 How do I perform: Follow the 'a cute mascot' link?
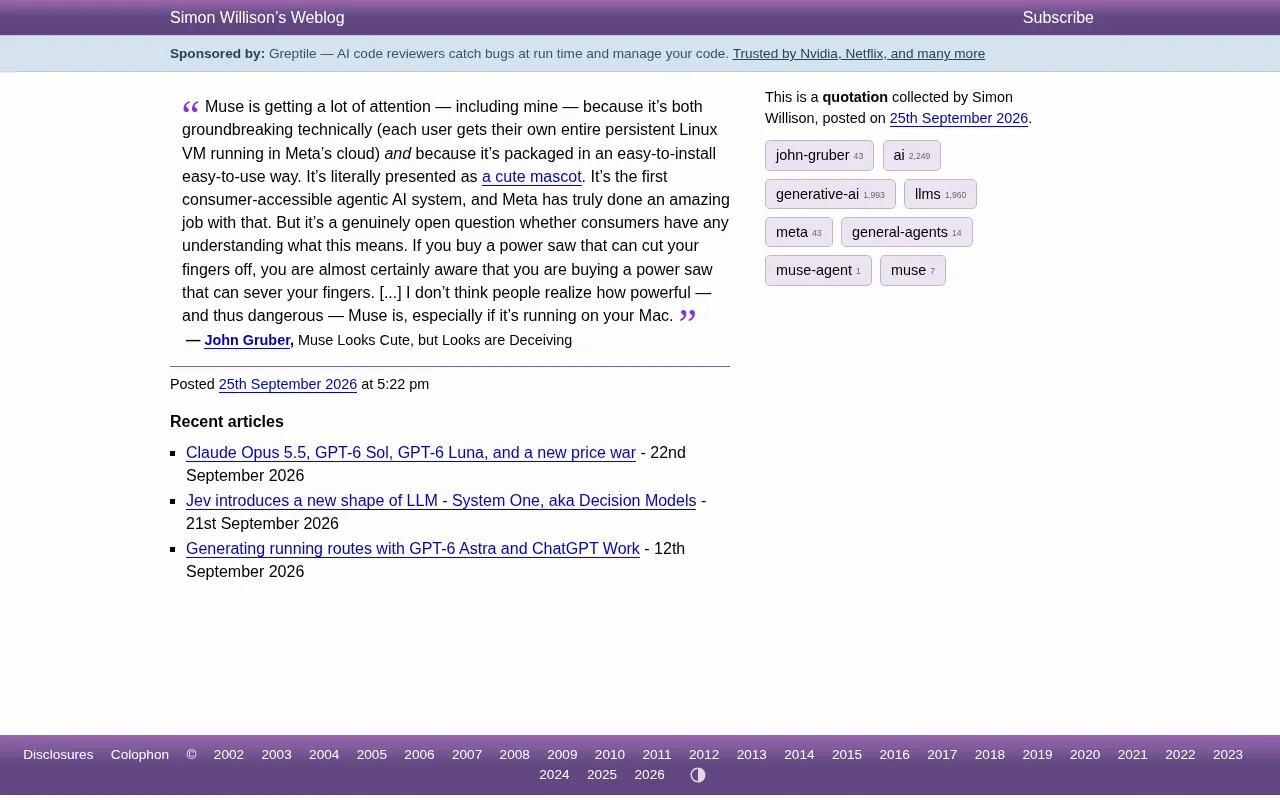tap(532, 177)
